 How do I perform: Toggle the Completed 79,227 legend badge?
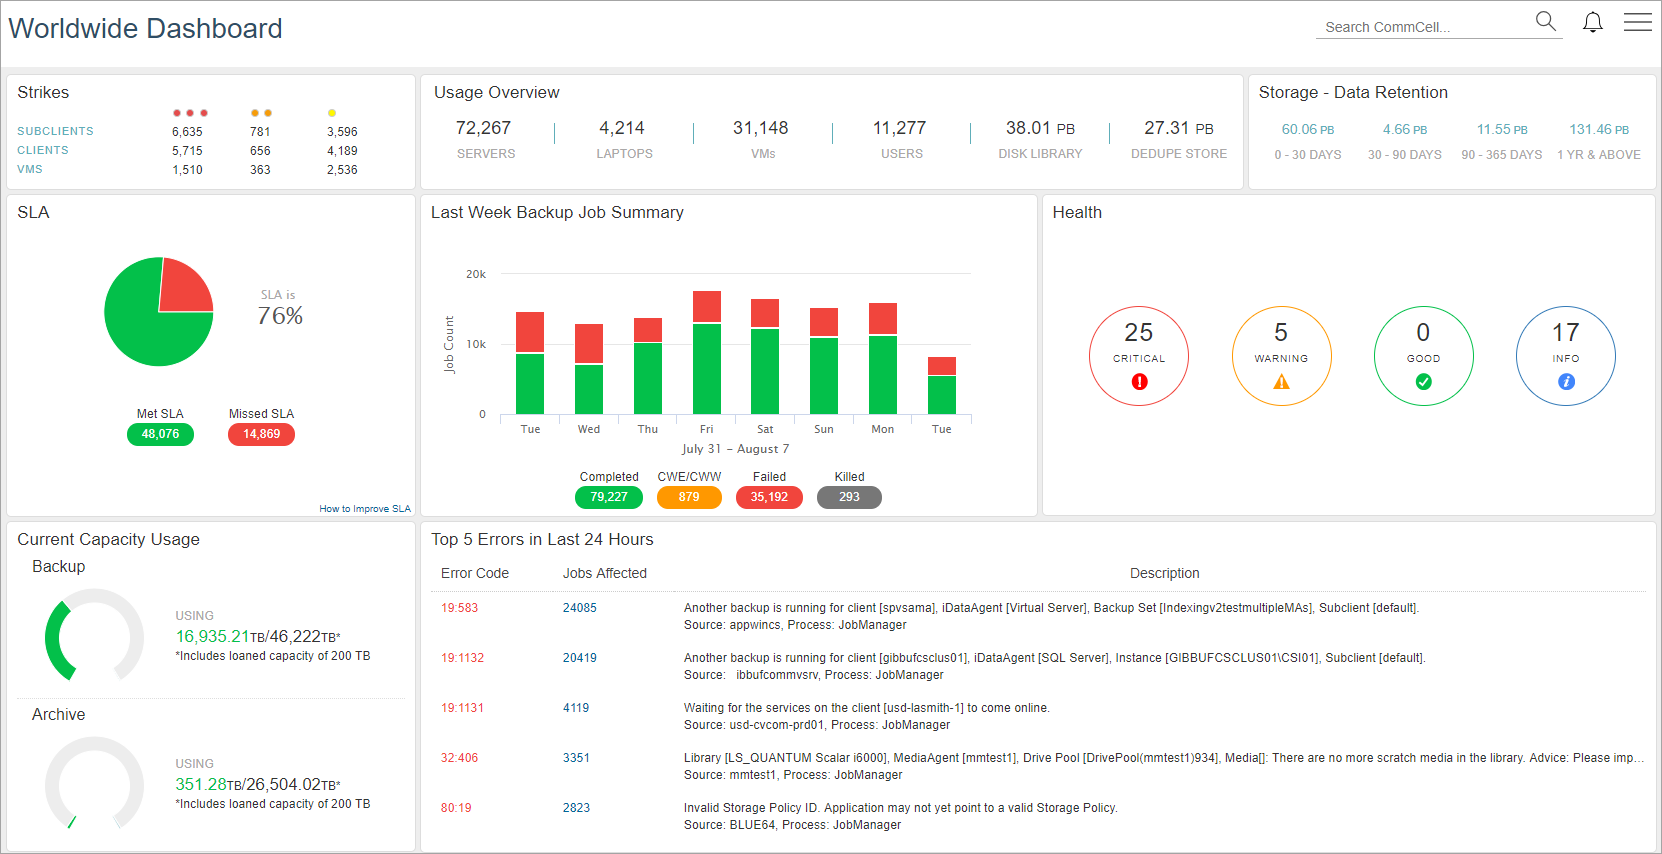(609, 497)
